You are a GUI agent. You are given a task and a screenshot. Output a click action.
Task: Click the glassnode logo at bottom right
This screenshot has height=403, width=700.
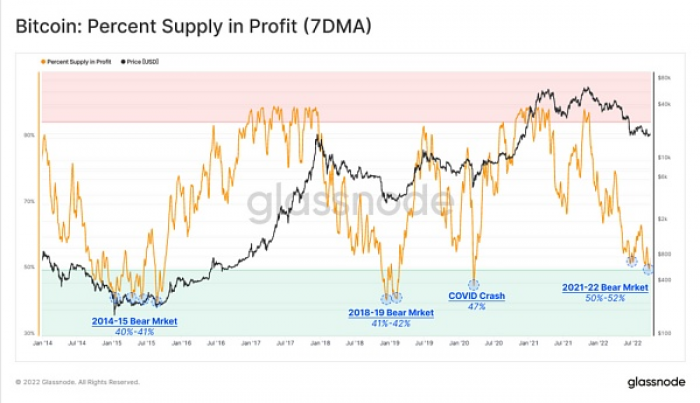656,382
